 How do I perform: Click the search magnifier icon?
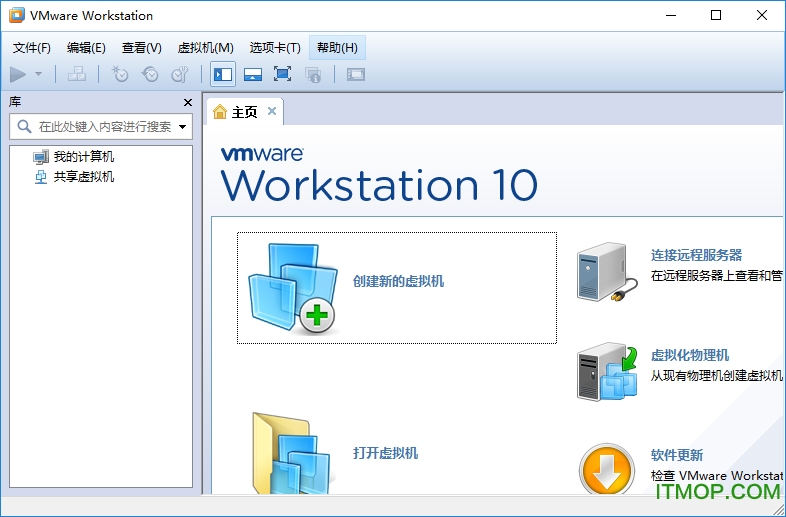click(x=24, y=126)
